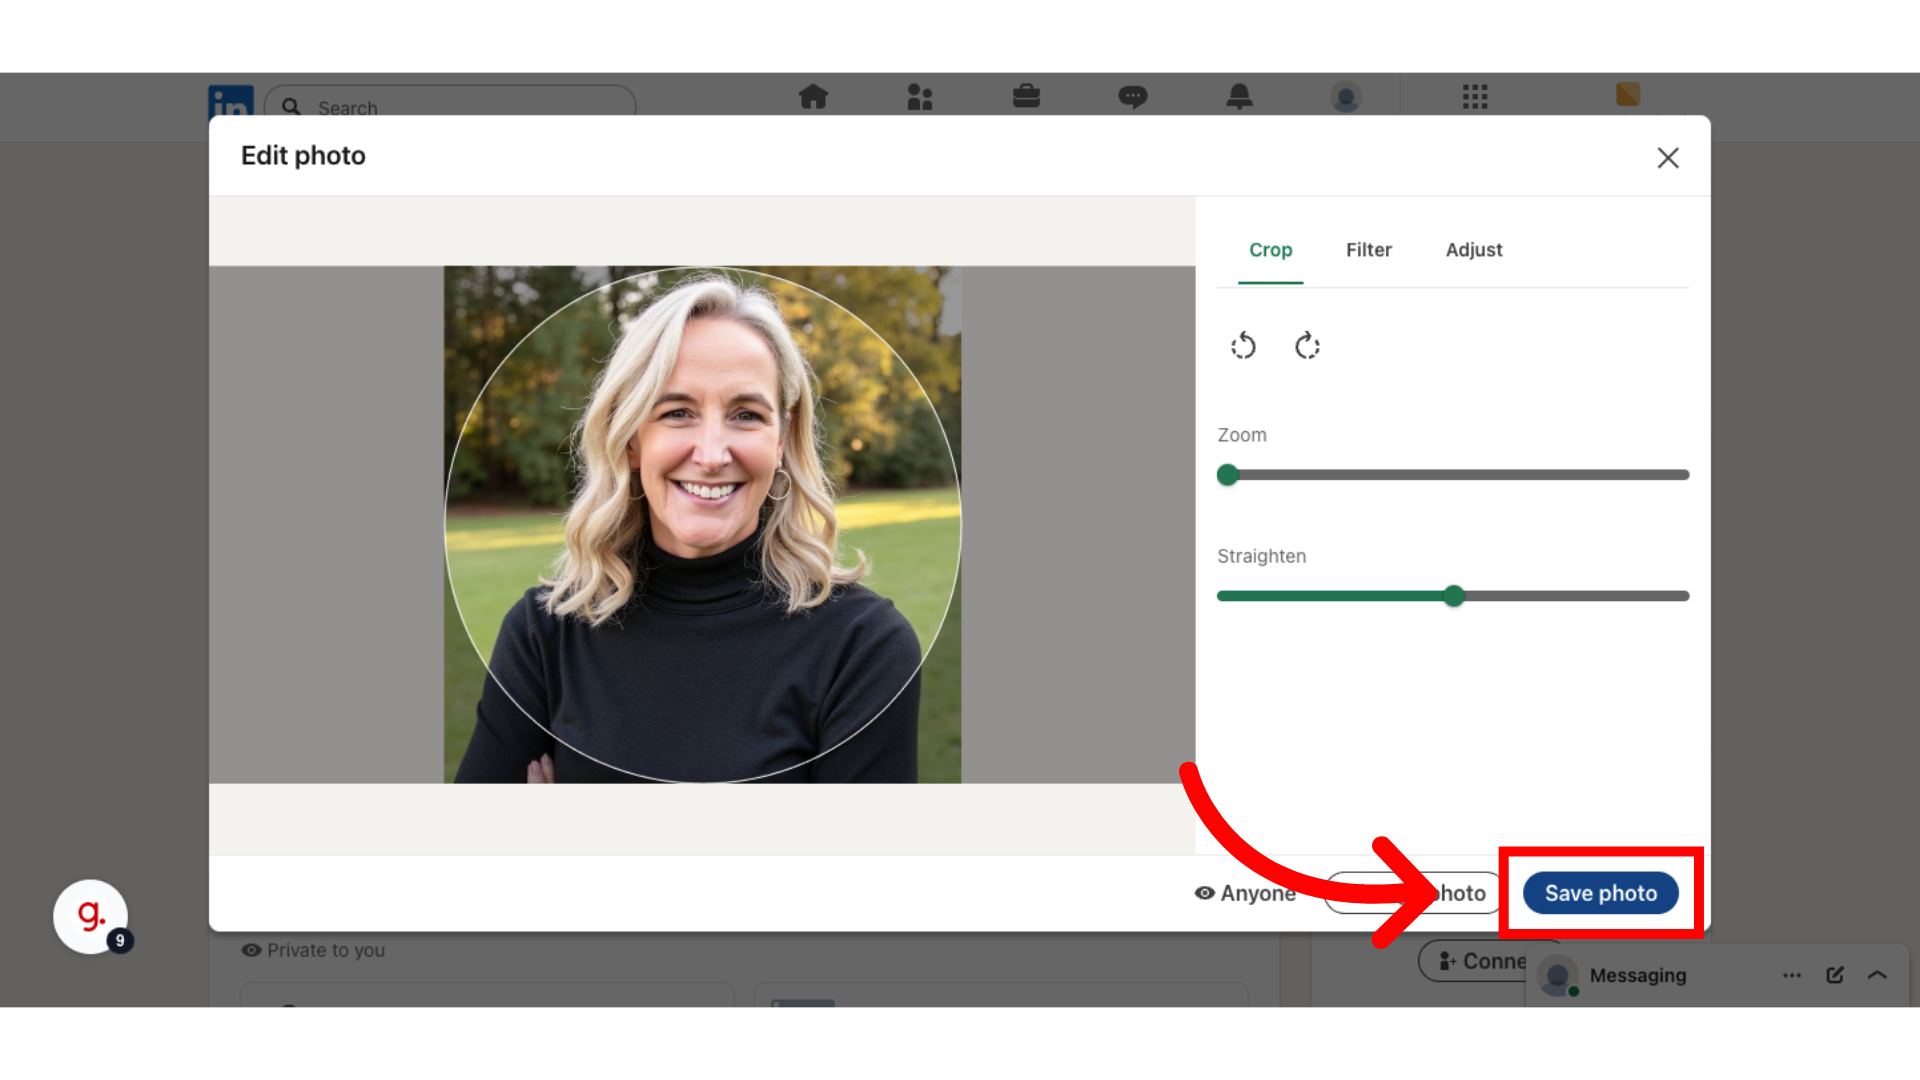Click Save photo button
The height and width of the screenshot is (1080, 1920).
coord(1600,893)
